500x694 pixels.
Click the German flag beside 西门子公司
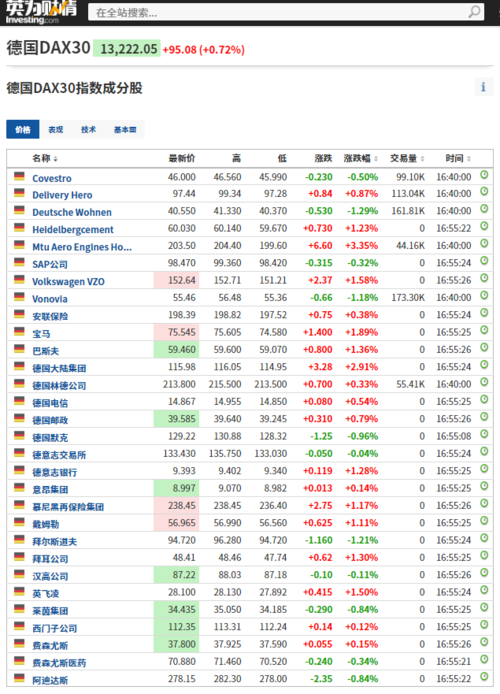[19, 626]
